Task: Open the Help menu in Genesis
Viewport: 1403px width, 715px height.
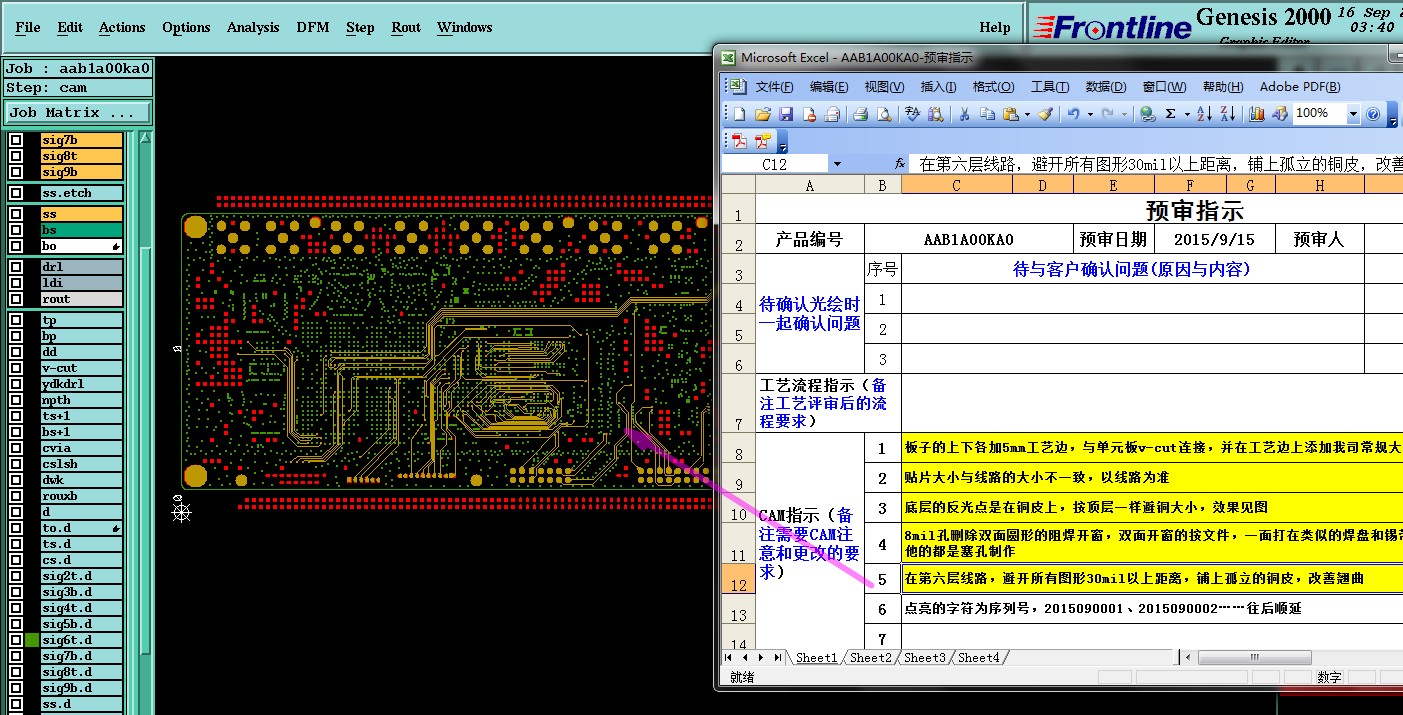Action: pyautogui.click(x=995, y=27)
